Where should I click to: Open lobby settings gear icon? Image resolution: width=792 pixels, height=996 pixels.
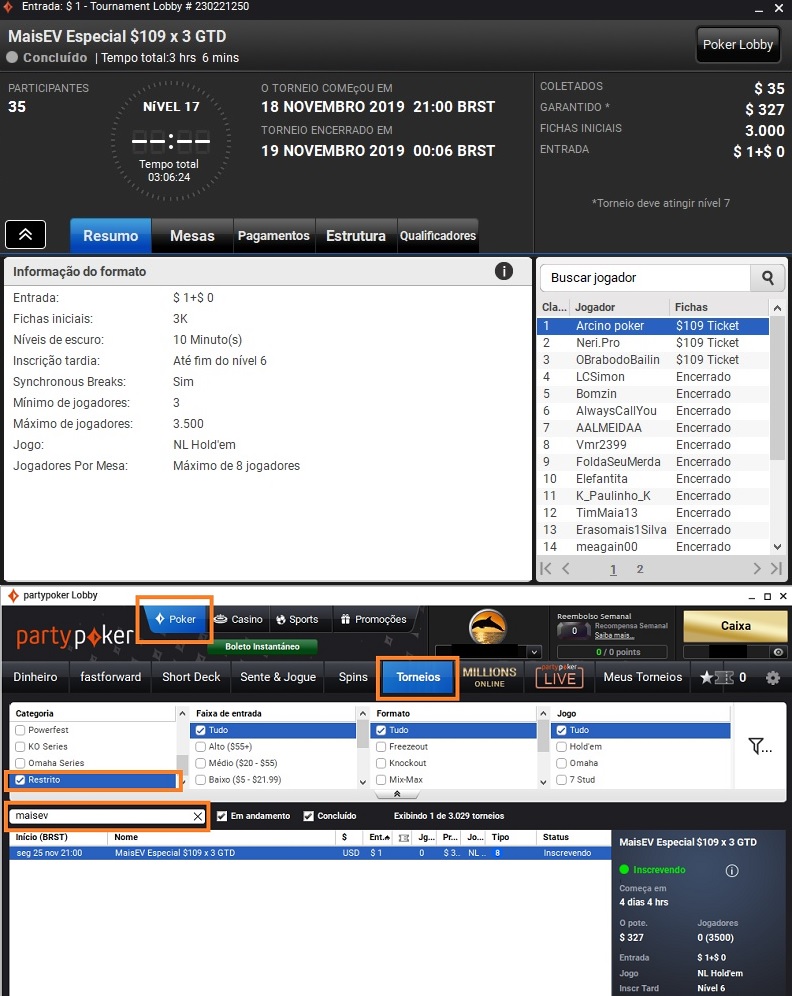coord(772,677)
